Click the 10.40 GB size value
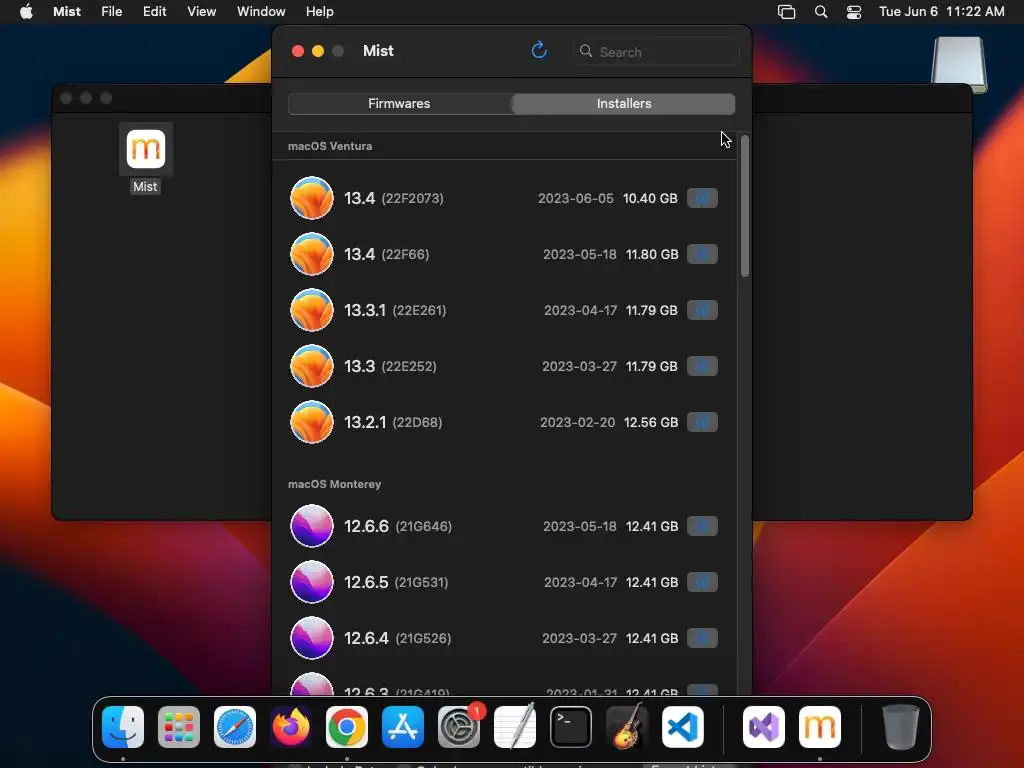 (650, 199)
